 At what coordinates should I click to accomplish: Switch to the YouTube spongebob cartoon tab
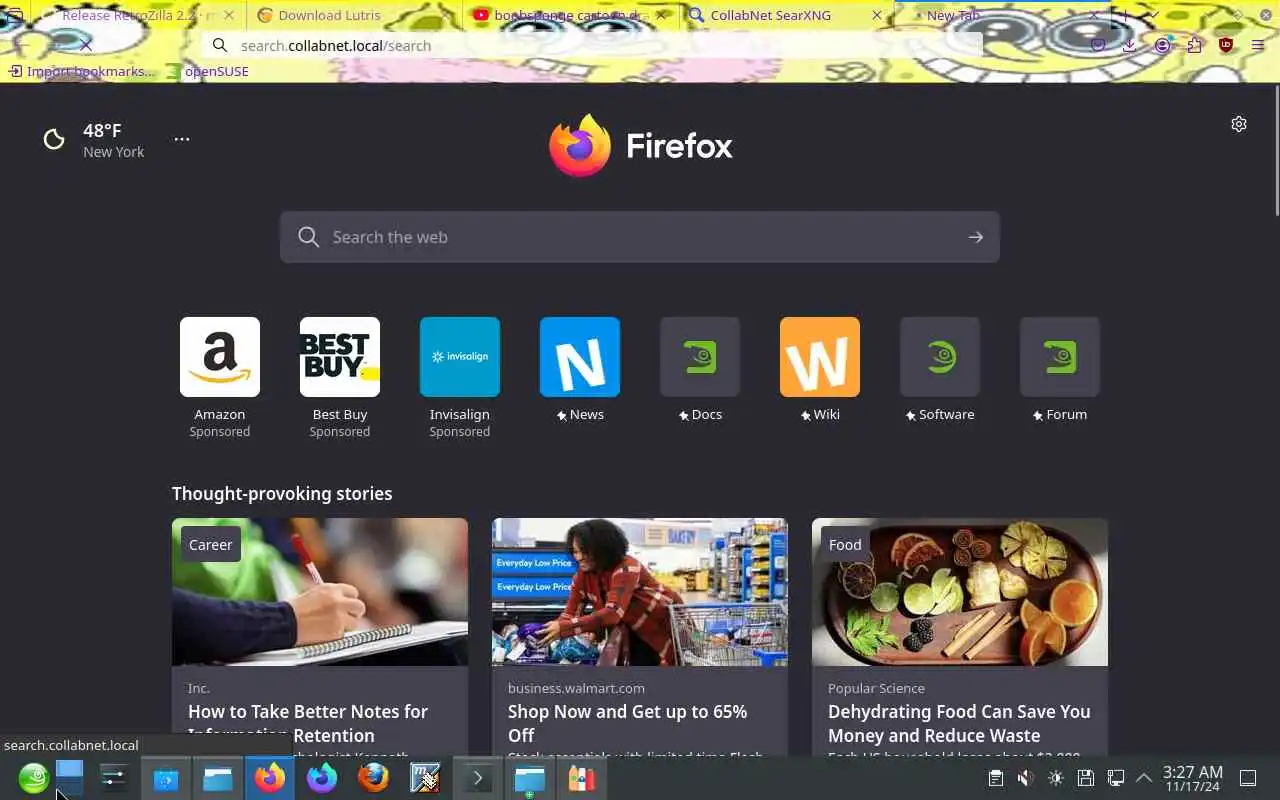click(571, 15)
